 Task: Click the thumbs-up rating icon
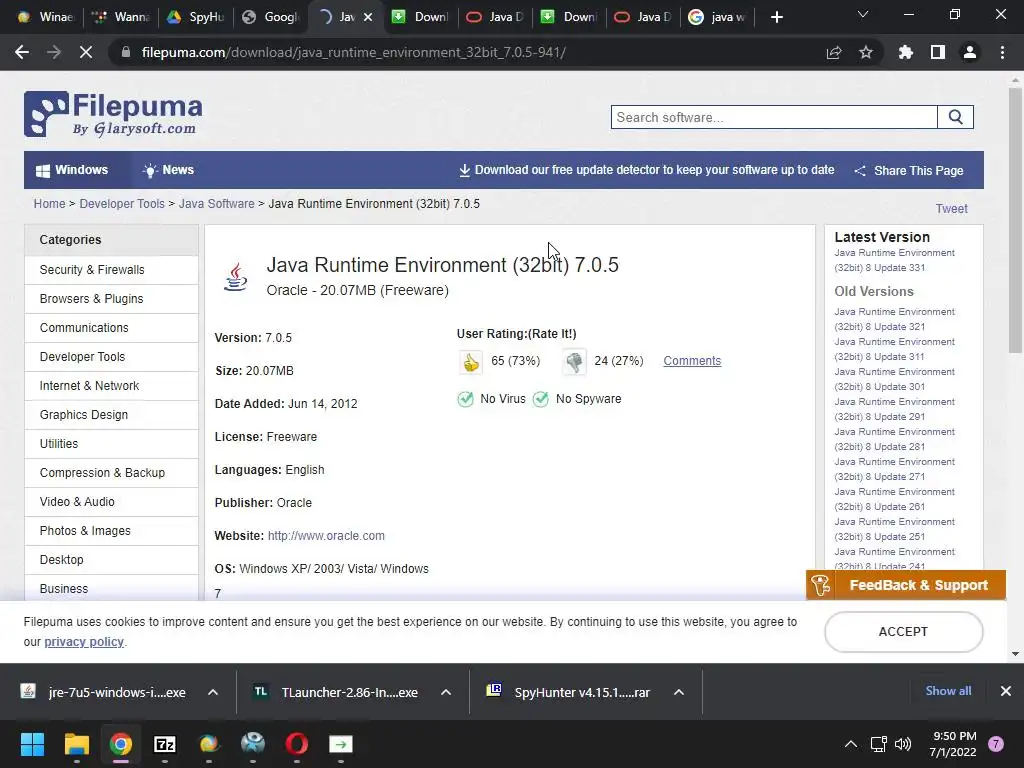tap(470, 362)
